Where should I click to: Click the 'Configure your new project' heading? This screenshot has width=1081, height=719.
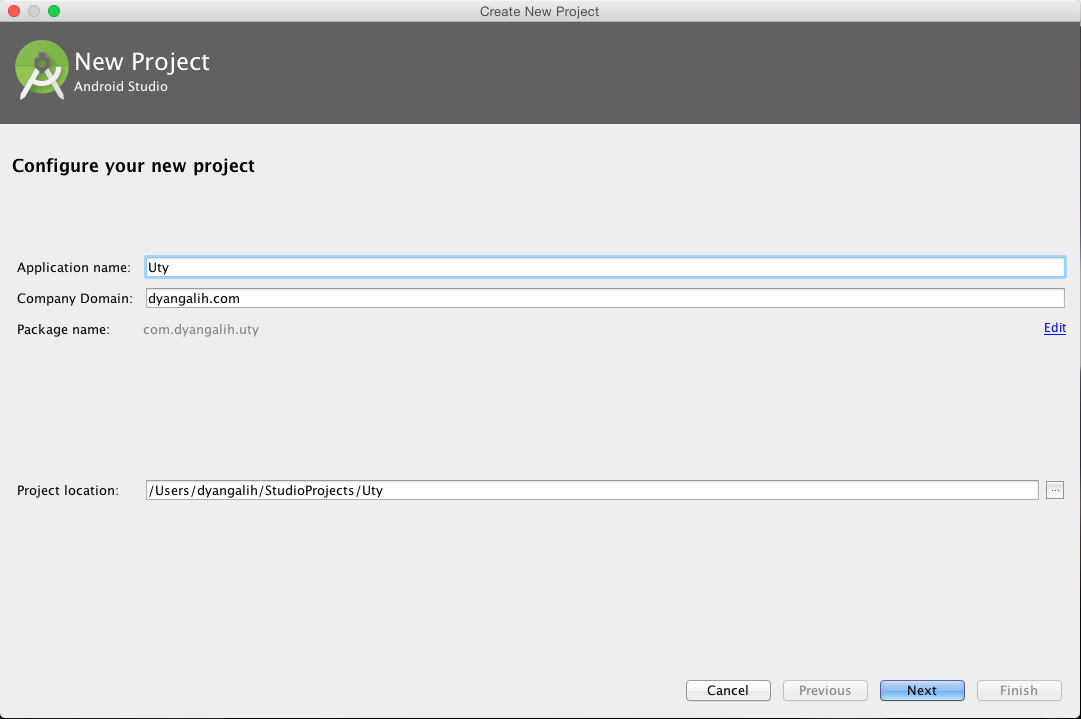click(x=133, y=166)
